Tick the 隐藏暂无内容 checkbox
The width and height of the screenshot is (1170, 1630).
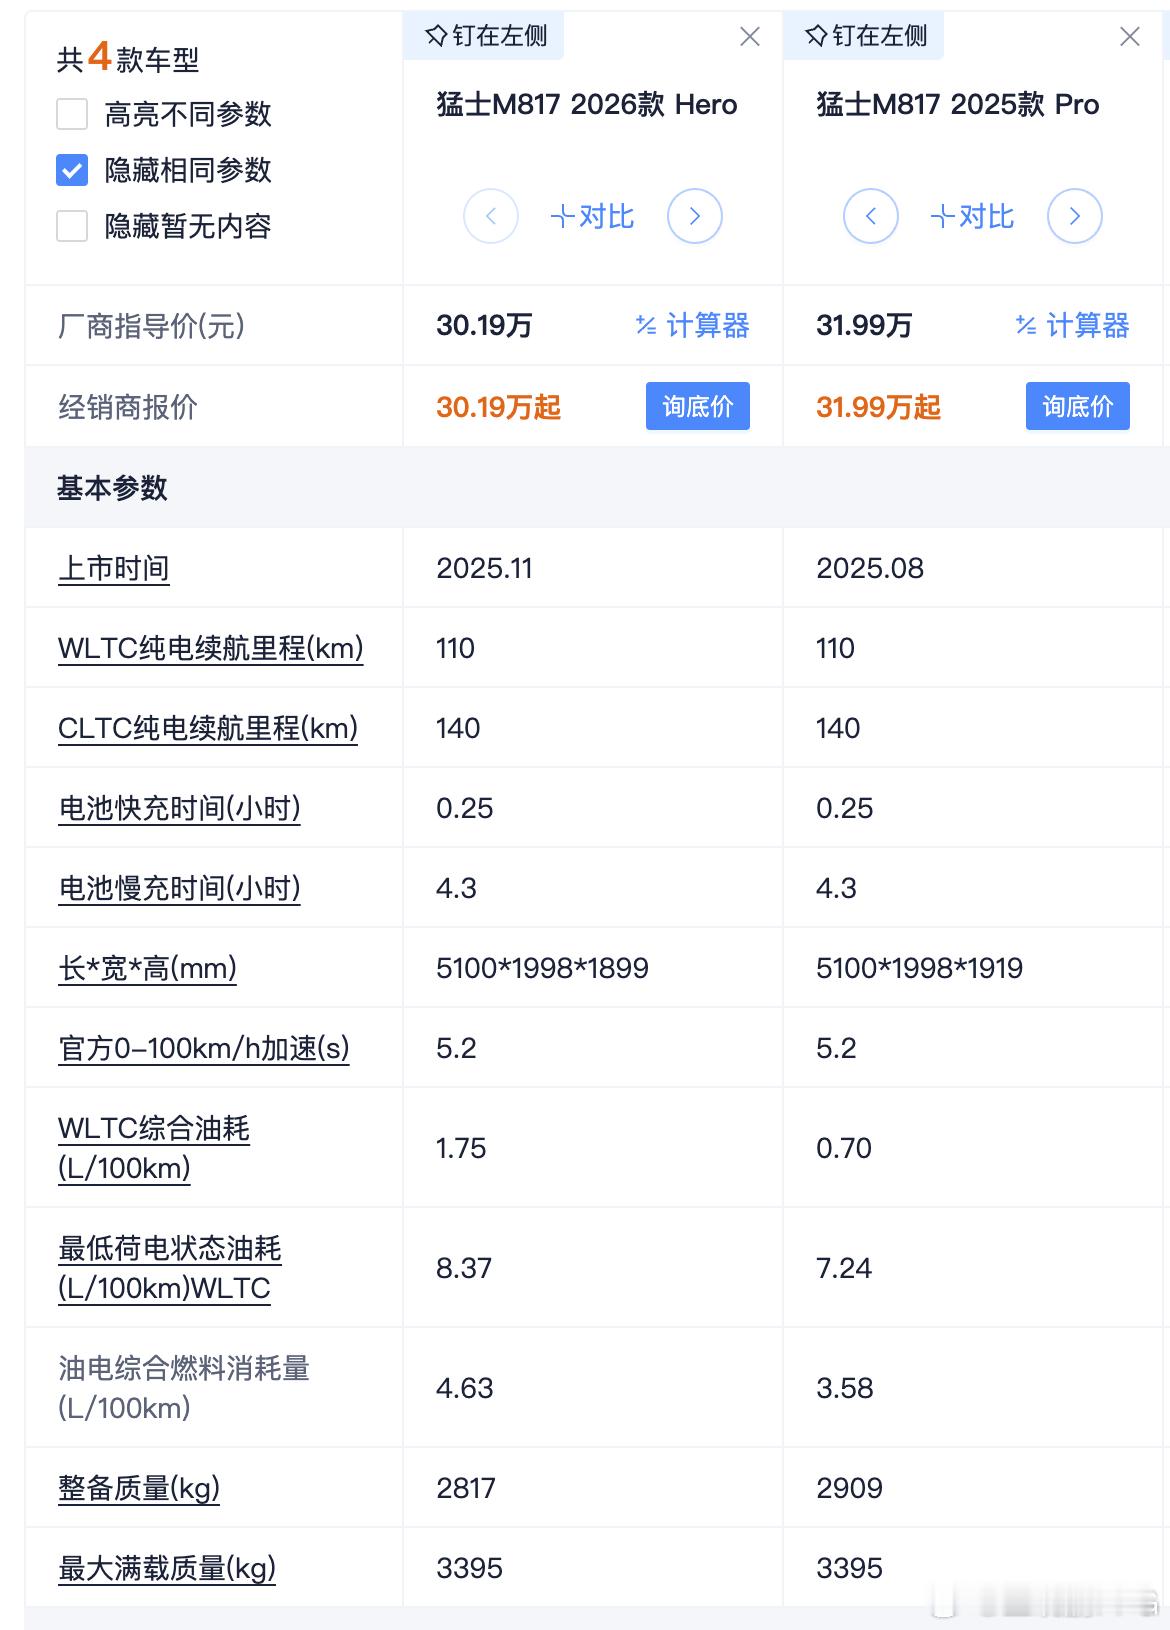[x=72, y=226]
